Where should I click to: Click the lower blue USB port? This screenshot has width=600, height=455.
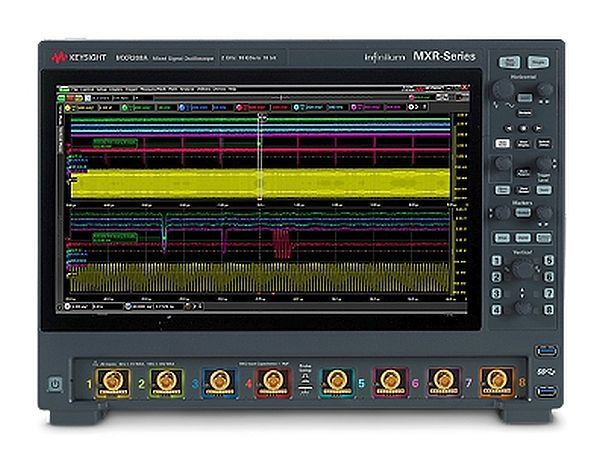[x=547, y=391]
